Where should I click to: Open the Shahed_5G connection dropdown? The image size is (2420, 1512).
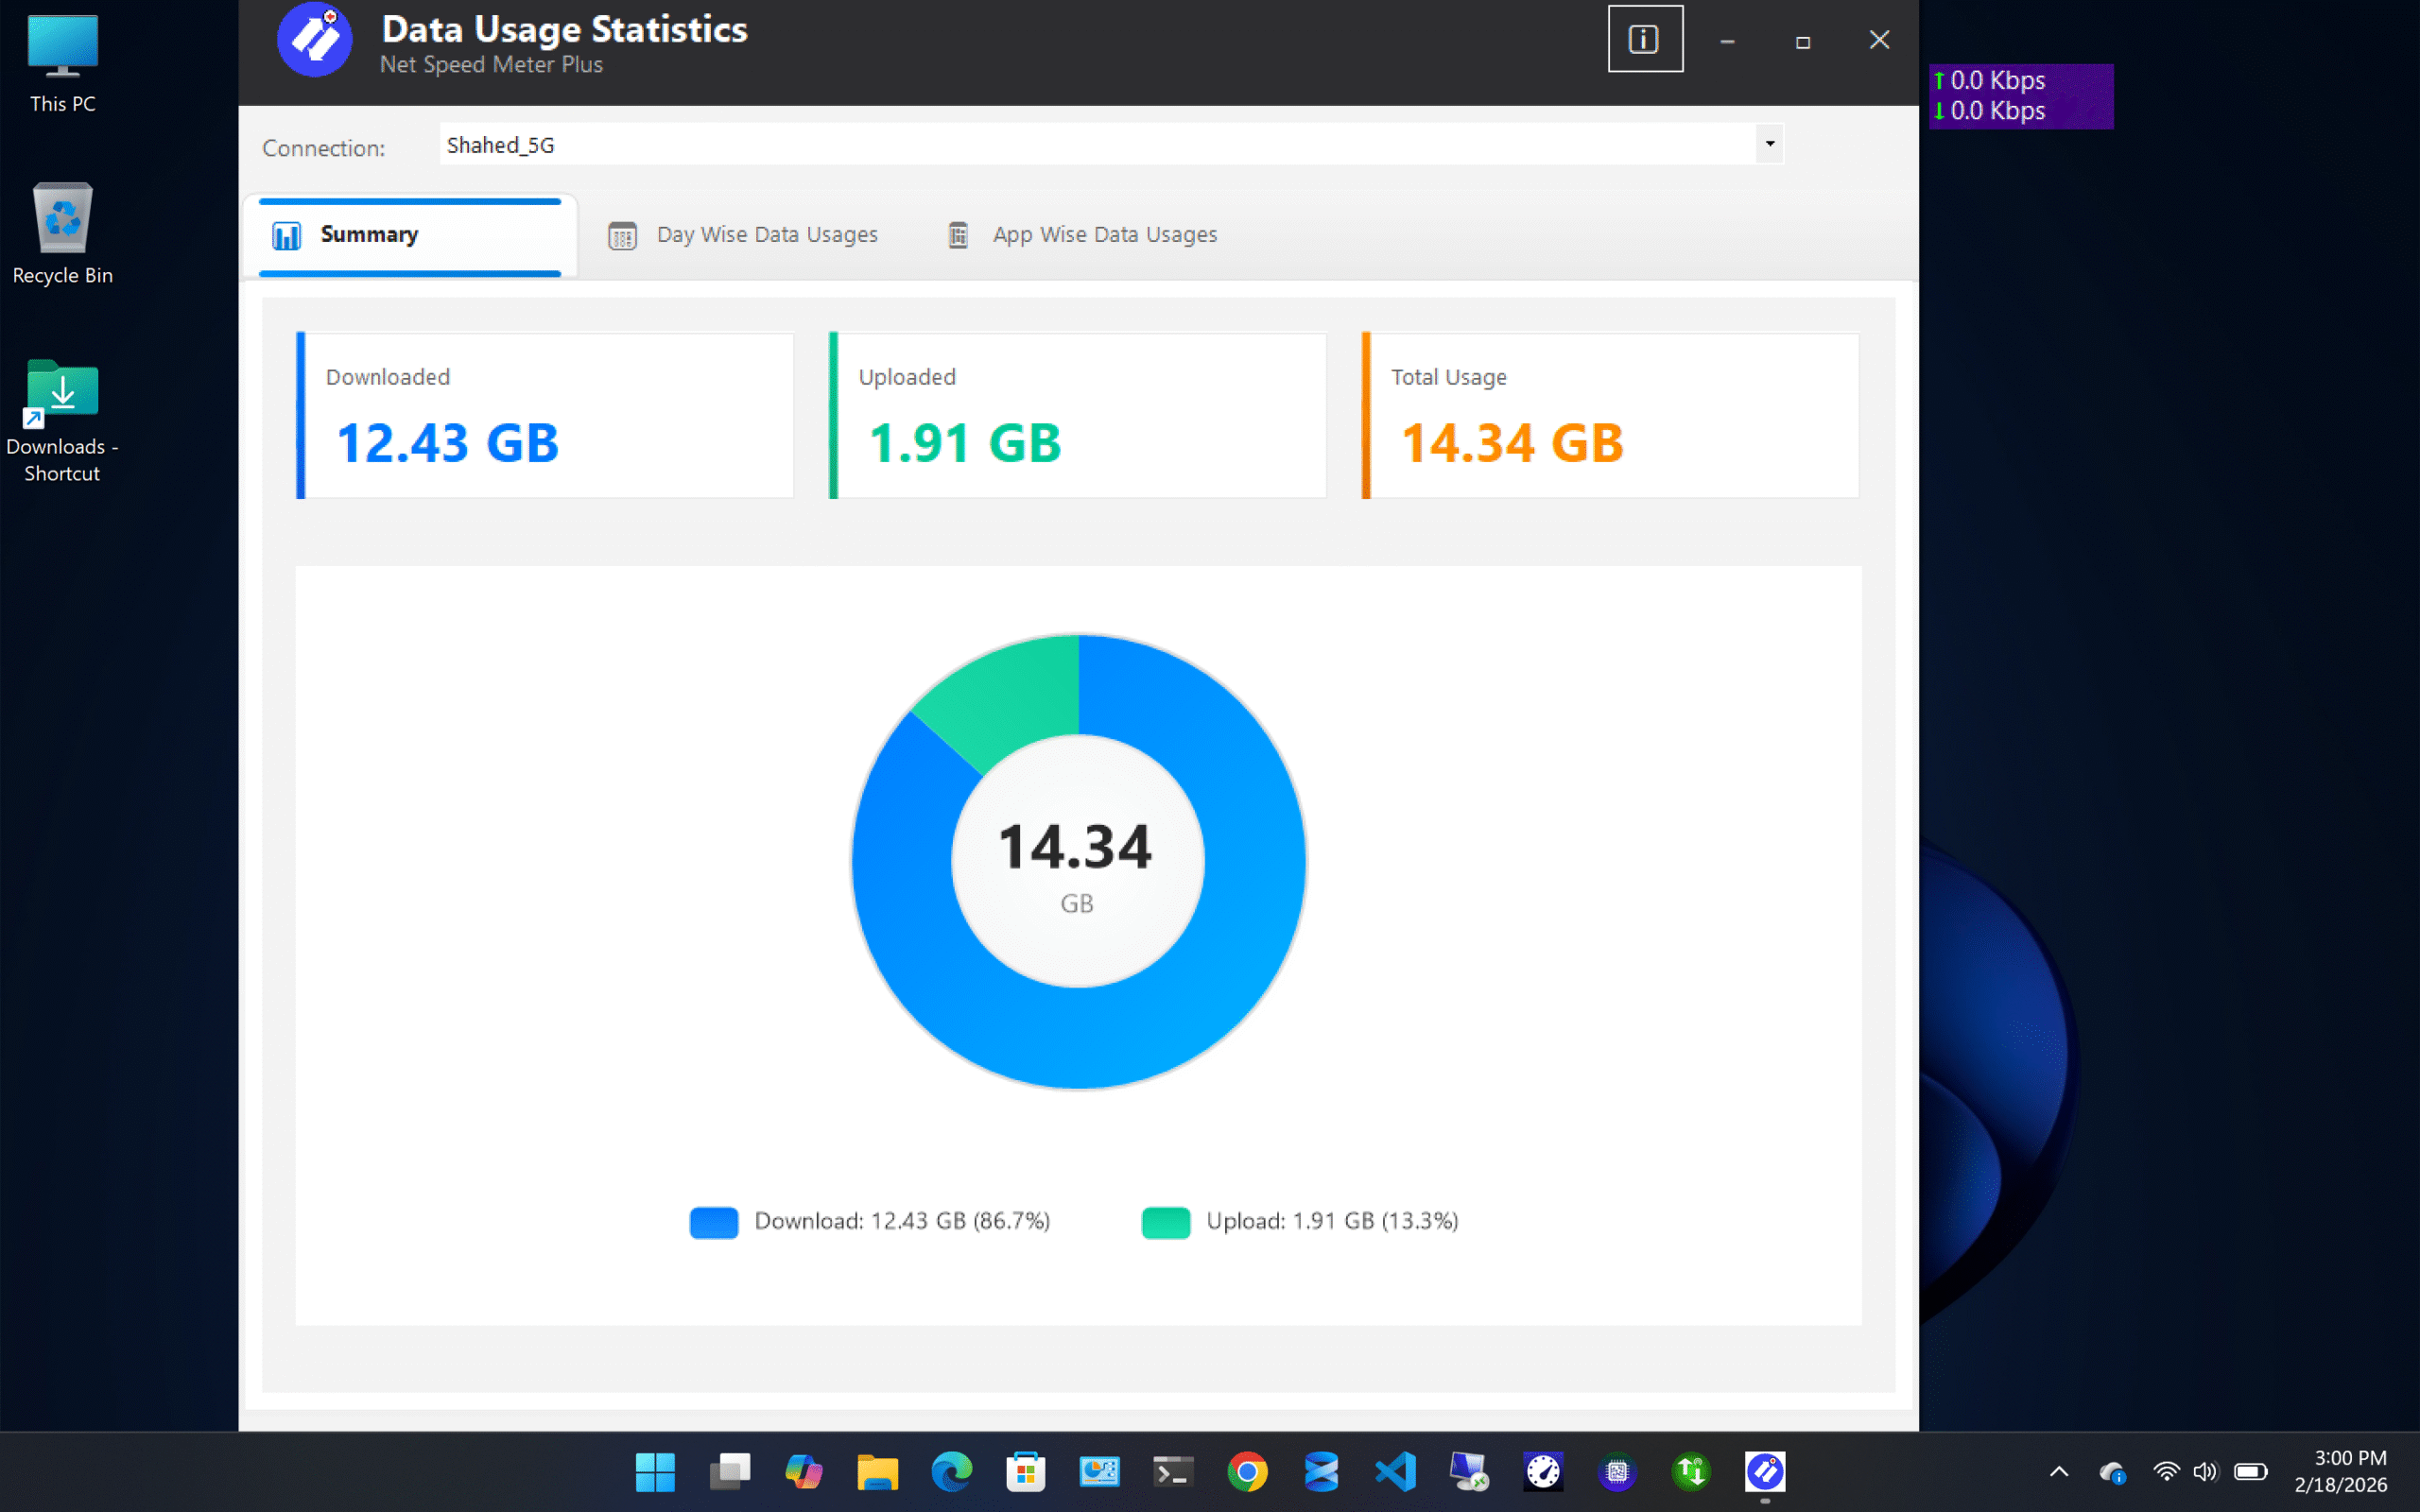pos(1768,144)
